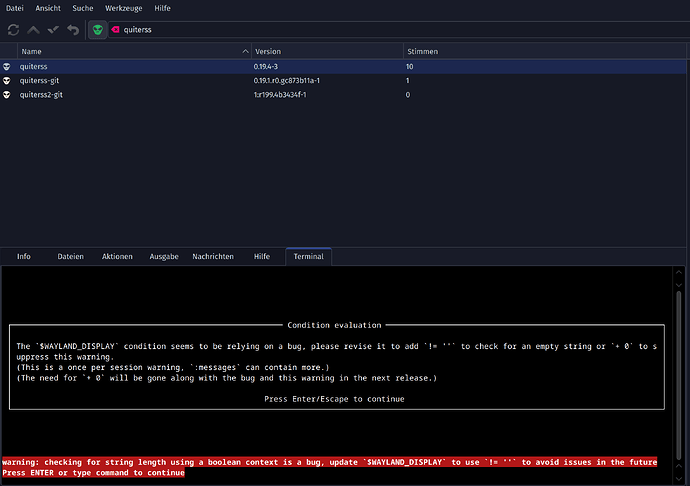
Task: Switch to the Dateien tab
Action: click(x=70, y=257)
